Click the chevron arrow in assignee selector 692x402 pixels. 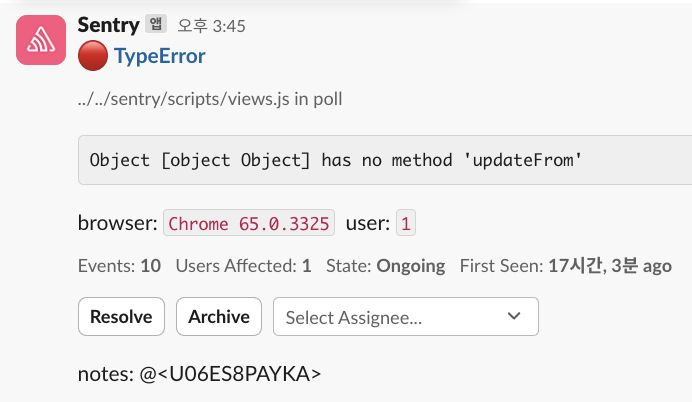514,316
